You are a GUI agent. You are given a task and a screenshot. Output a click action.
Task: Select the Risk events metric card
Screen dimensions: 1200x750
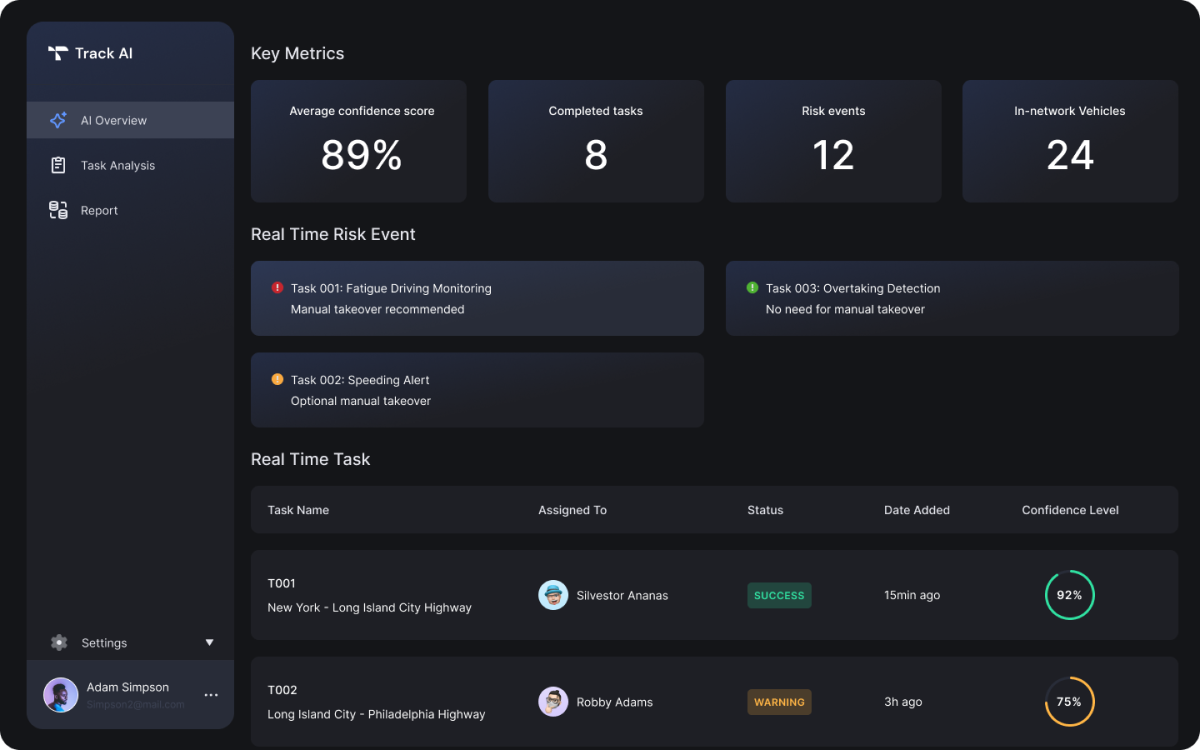click(x=833, y=141)
